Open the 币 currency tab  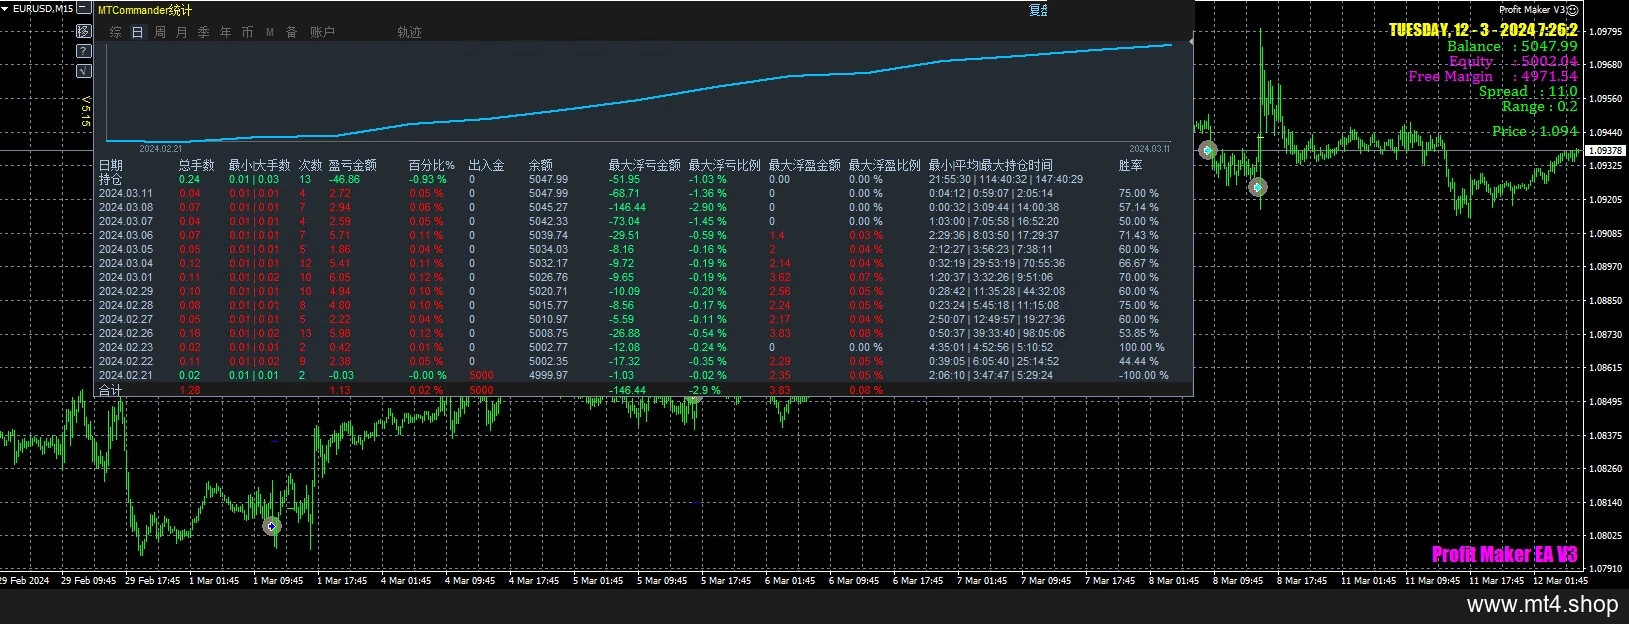tap(248, 32)
